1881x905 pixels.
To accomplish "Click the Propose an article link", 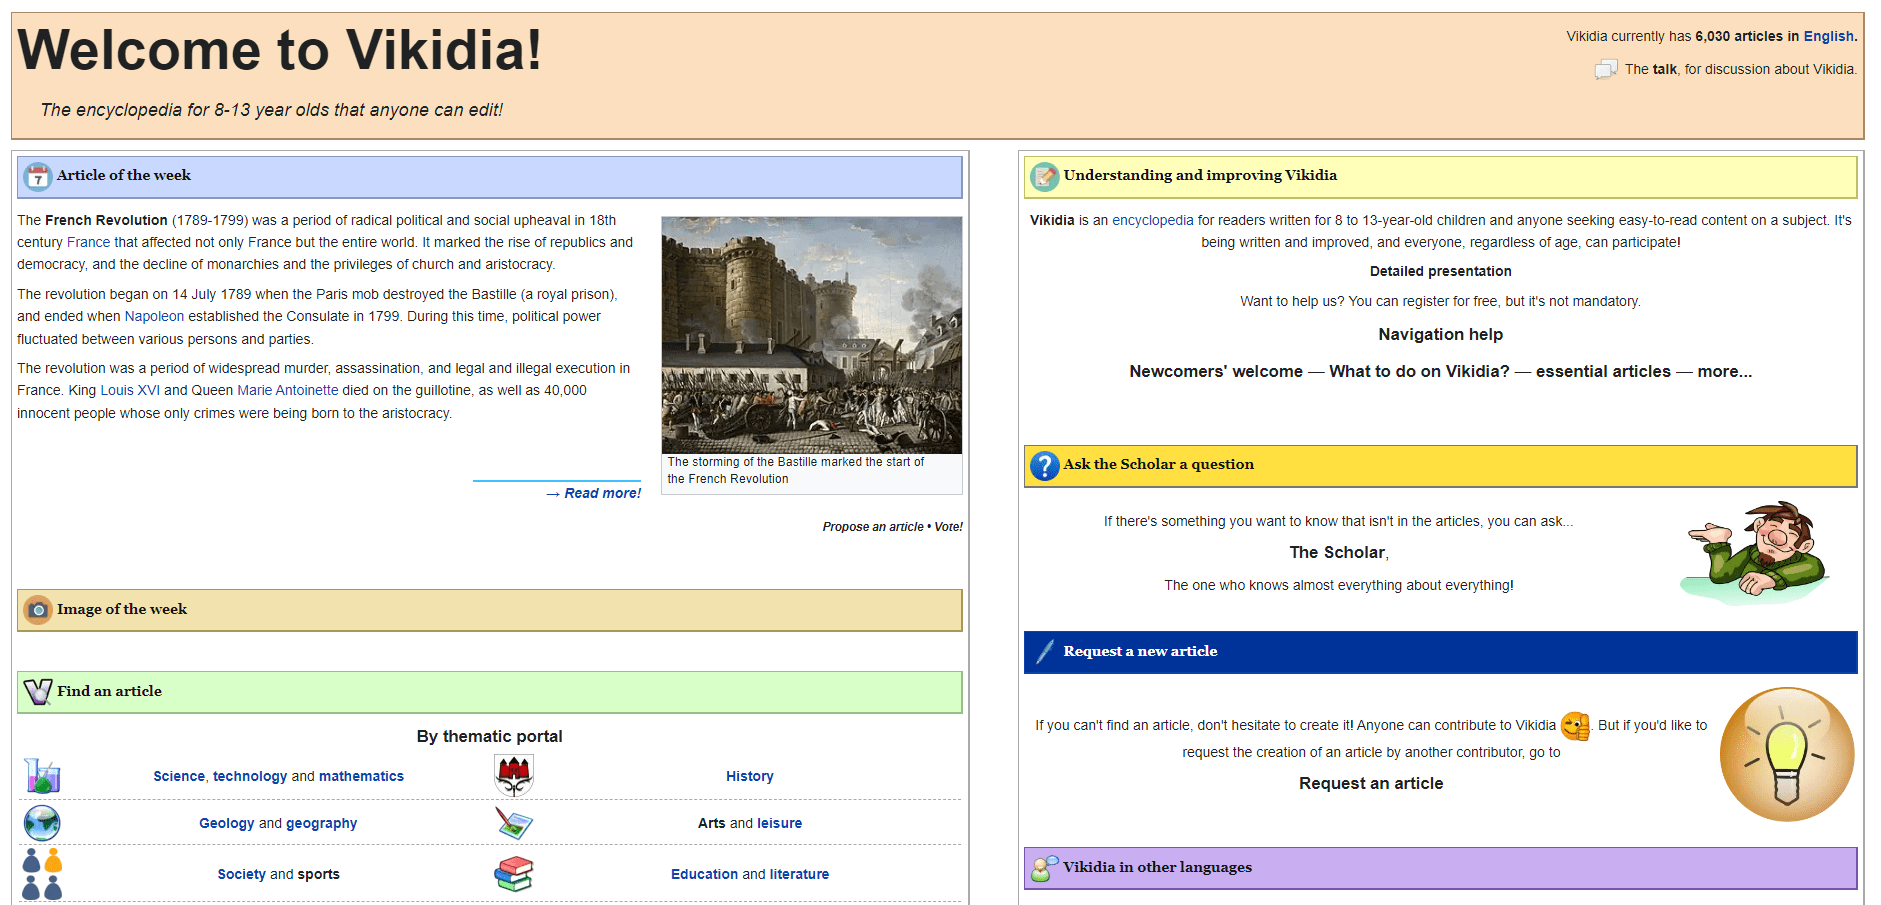I will [873, 527].
